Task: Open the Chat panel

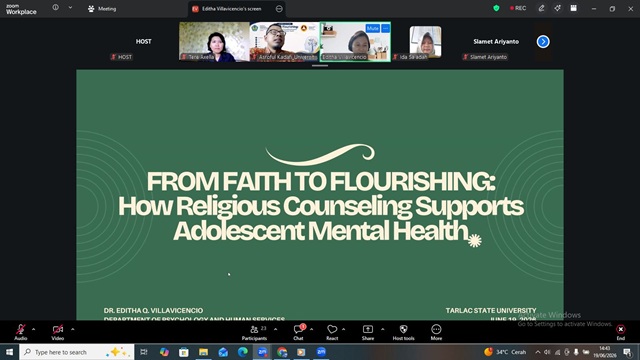Action: pos(298,332)
